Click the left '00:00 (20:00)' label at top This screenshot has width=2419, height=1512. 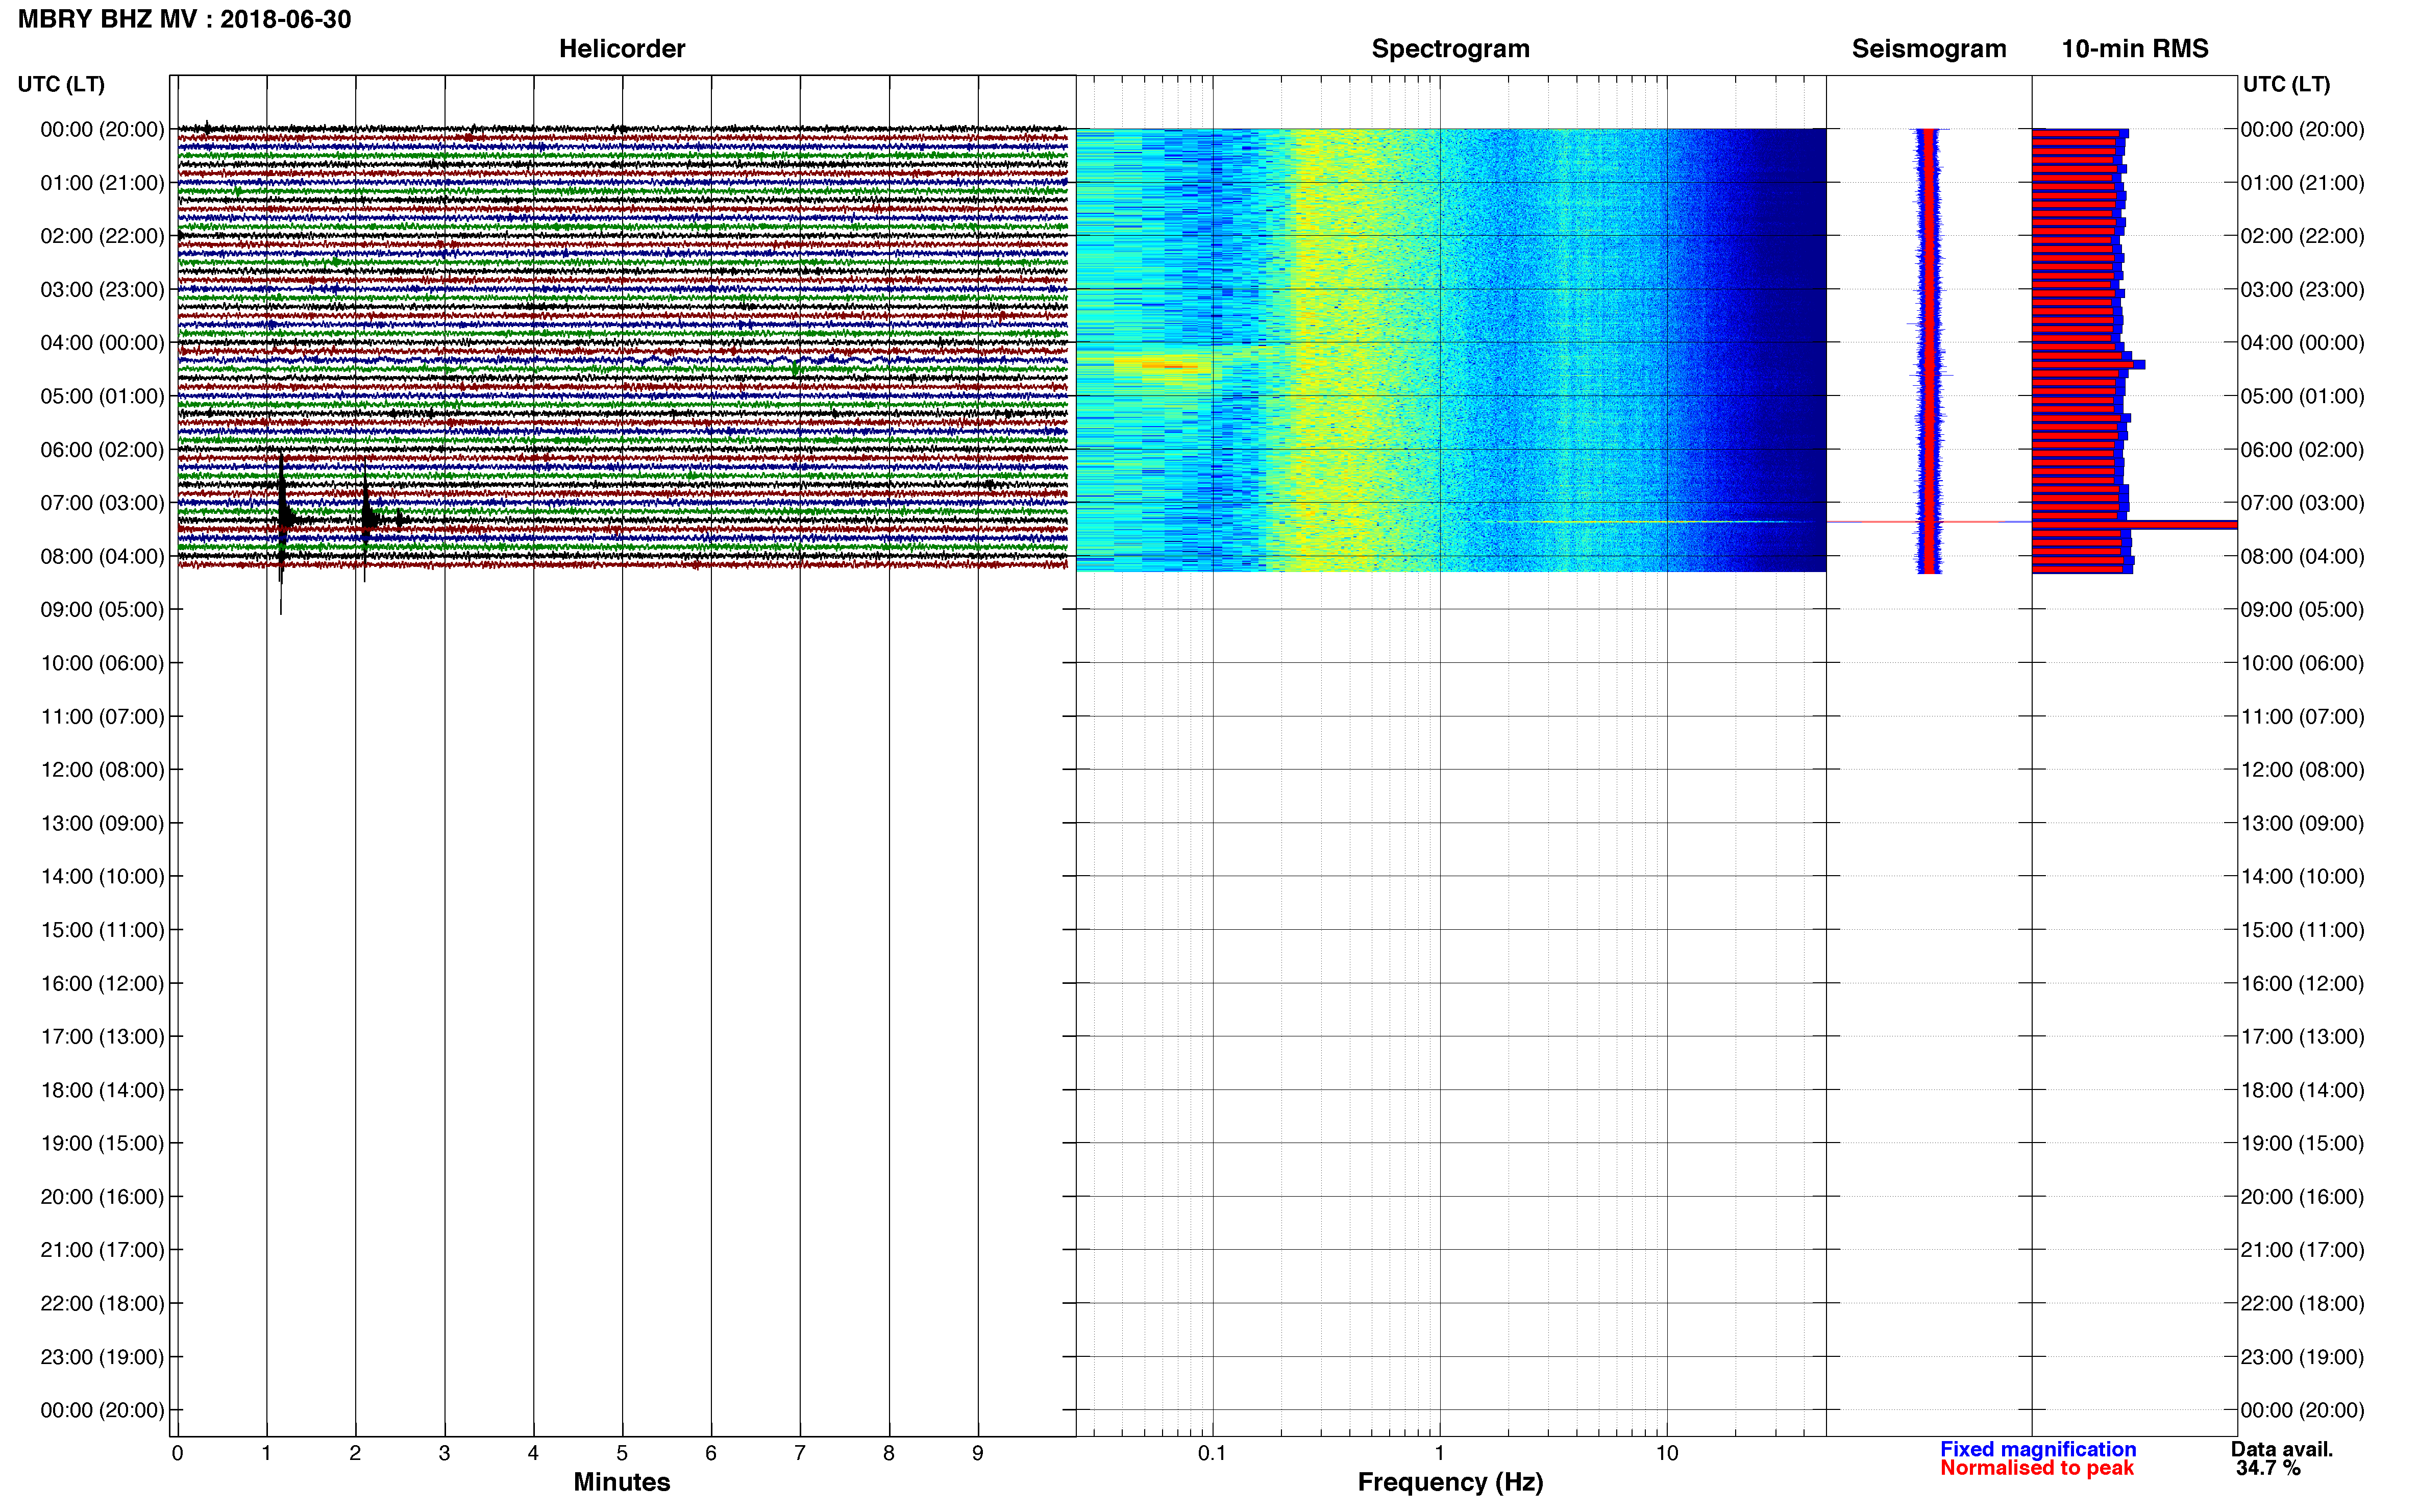point(102,129)
